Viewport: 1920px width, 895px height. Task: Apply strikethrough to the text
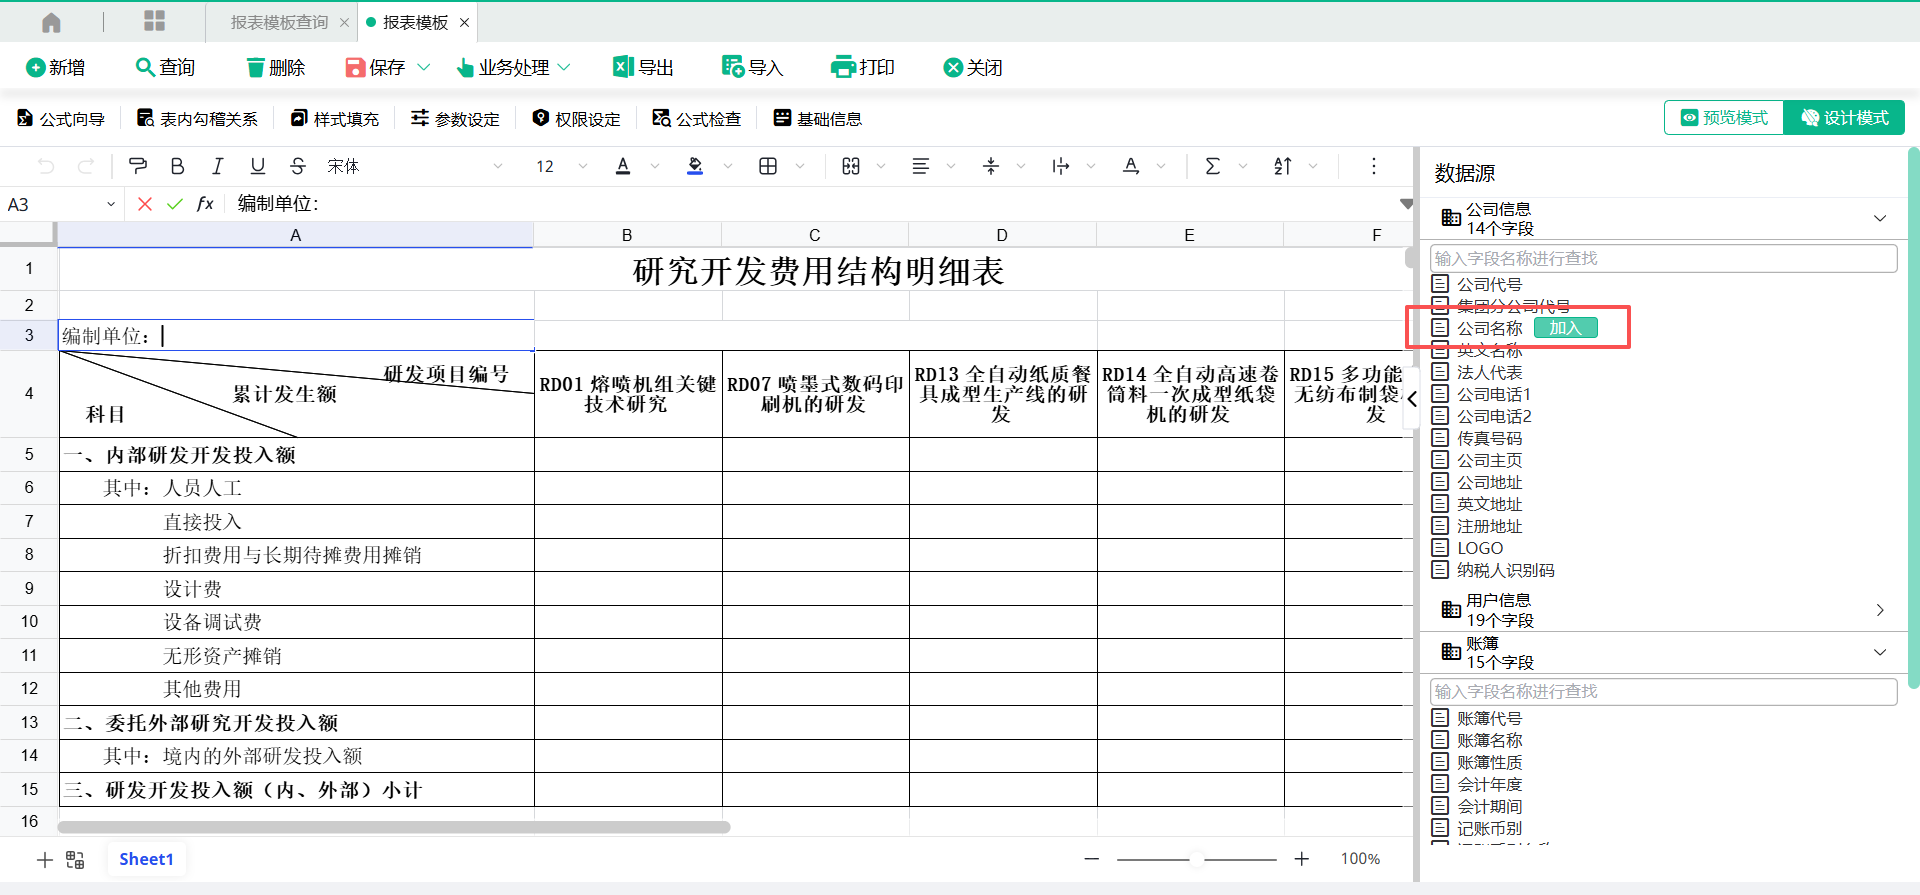(x=297, y=166)
